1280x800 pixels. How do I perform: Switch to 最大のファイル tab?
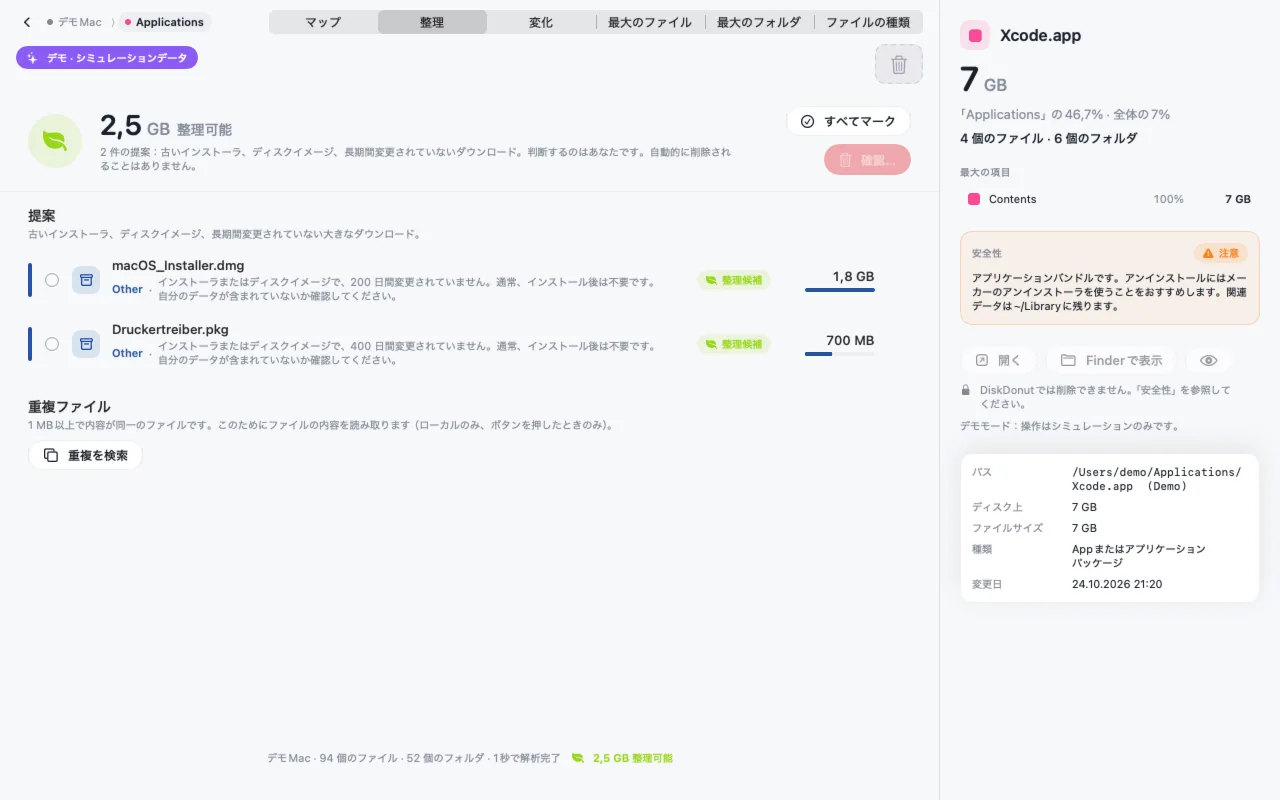tap(650, 22)
